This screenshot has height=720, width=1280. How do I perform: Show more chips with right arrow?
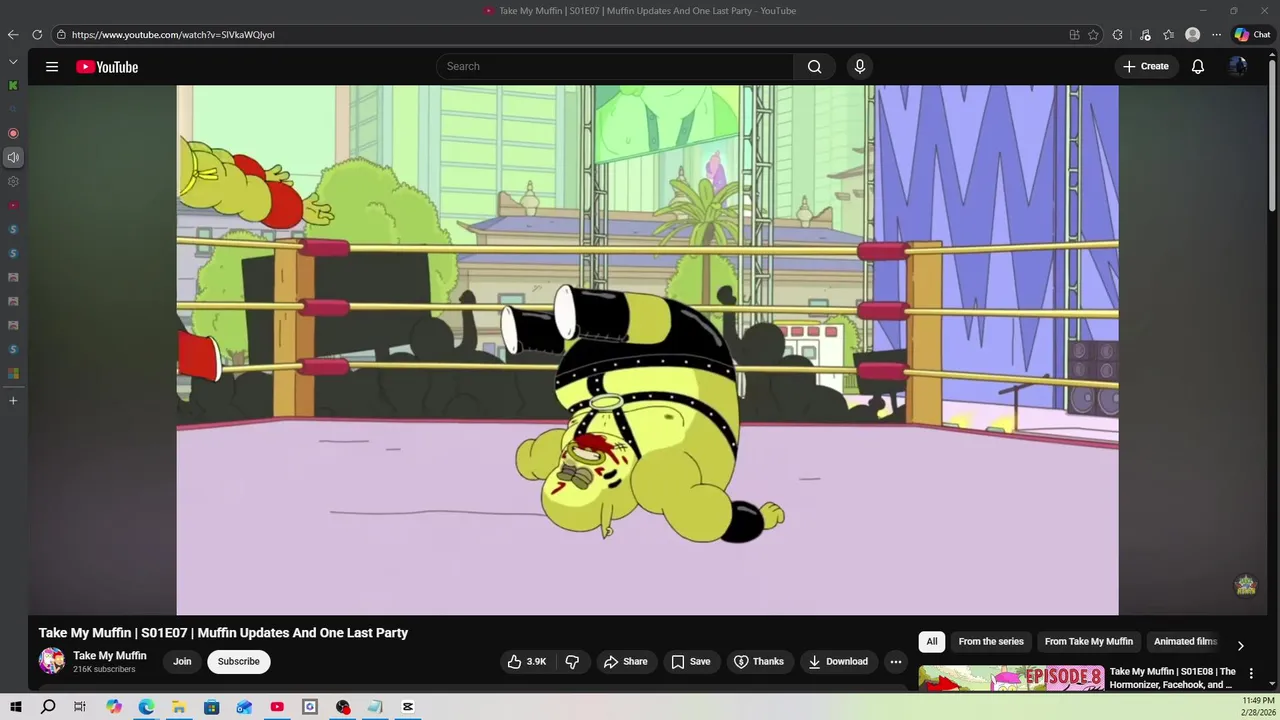[x=1240, y=645]
